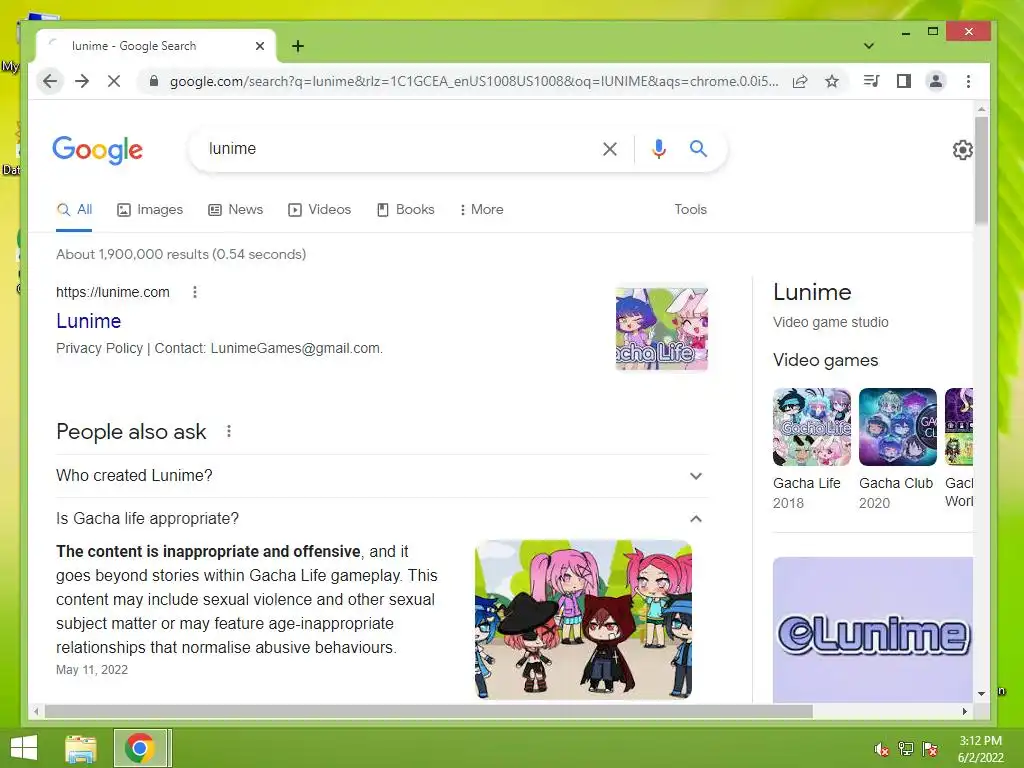Open the network tray icon
This screenshot has width=1024, height=768.
(906, 749)
